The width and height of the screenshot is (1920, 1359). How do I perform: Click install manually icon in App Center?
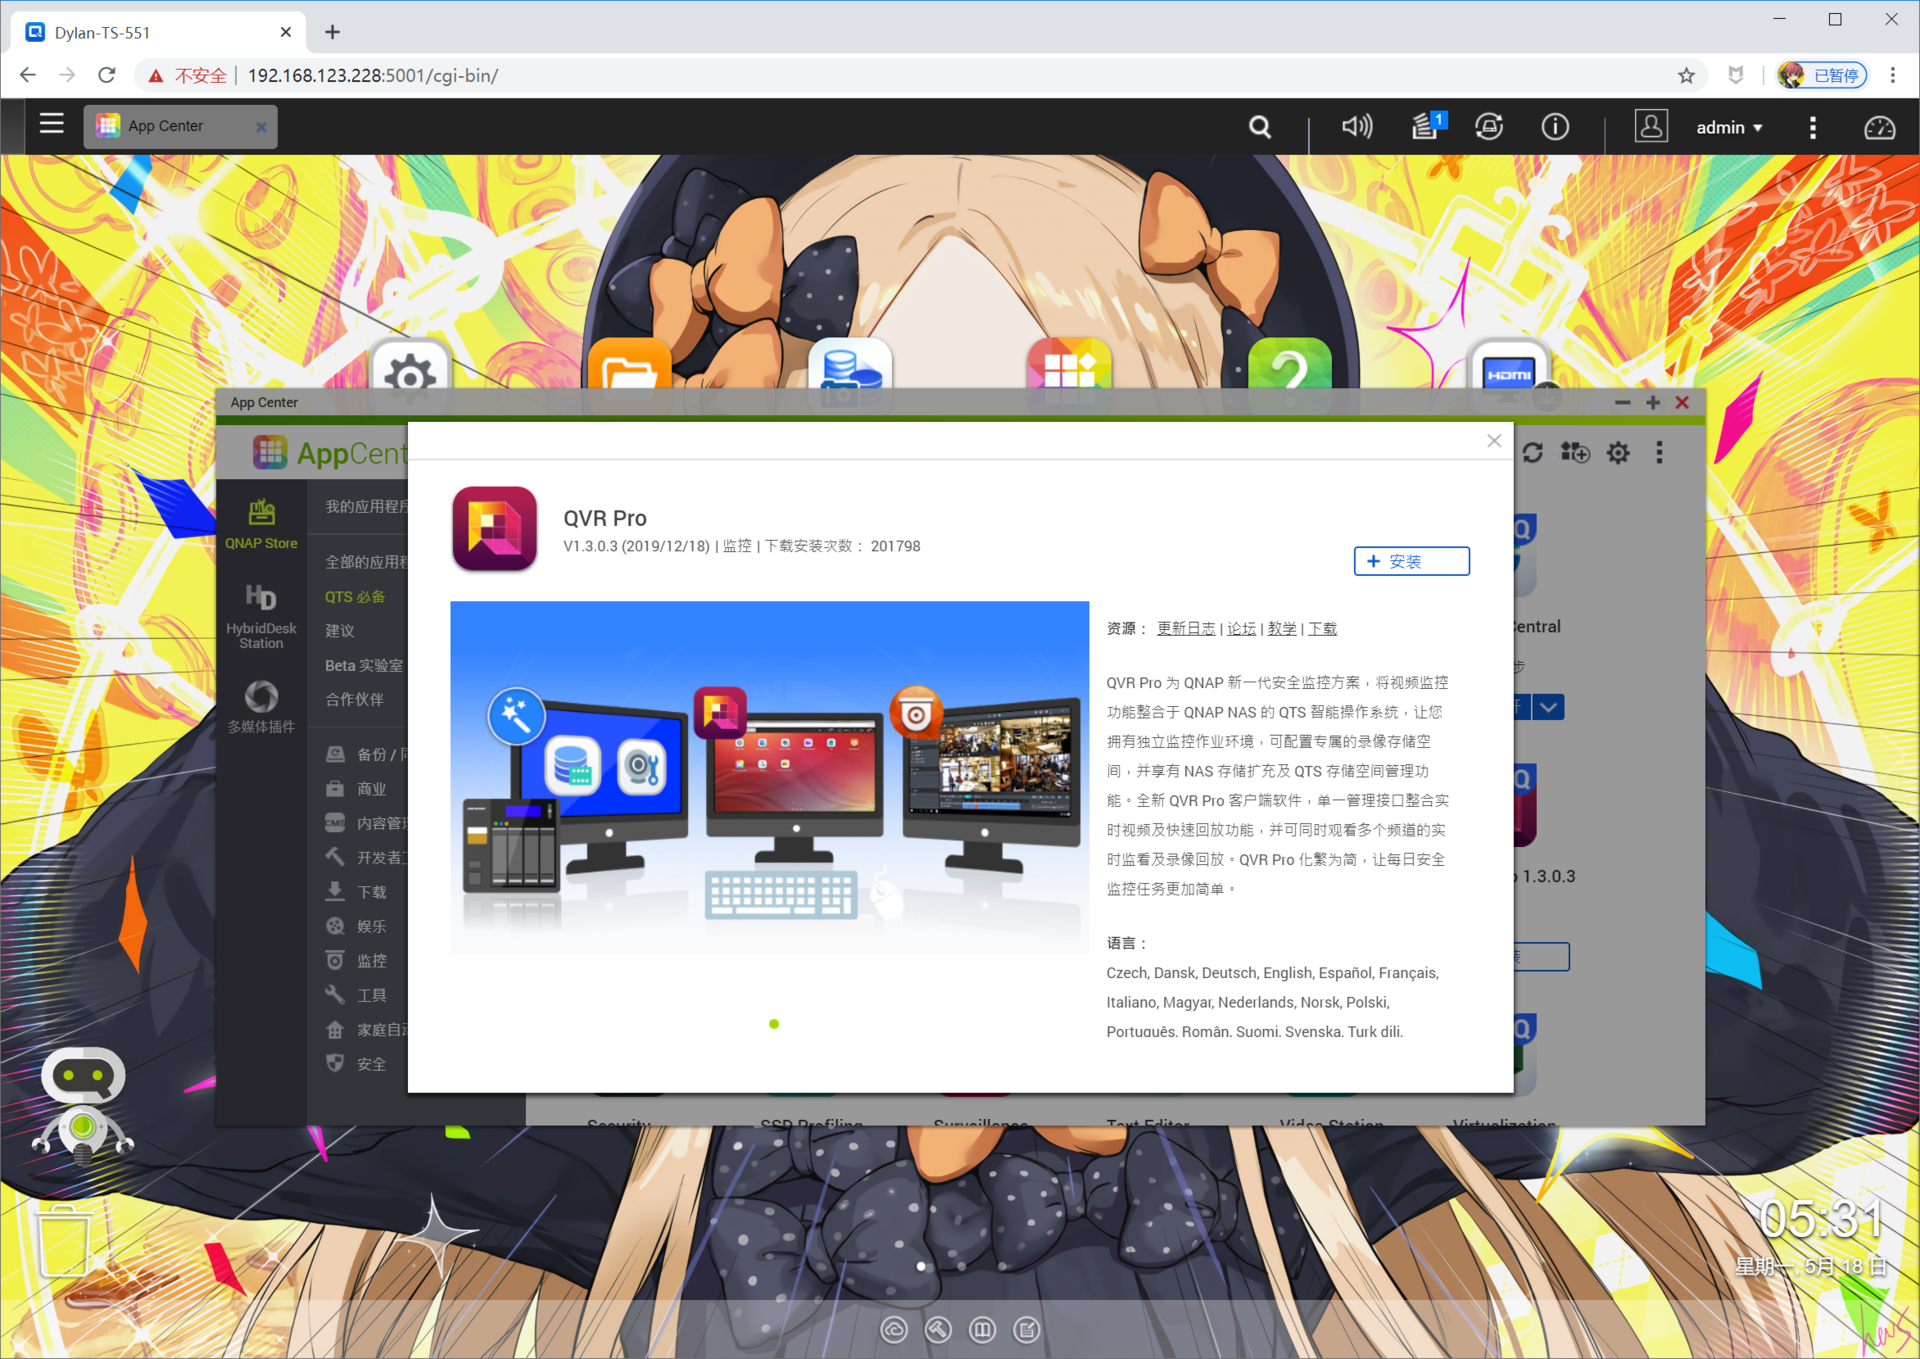(1575, 453)
